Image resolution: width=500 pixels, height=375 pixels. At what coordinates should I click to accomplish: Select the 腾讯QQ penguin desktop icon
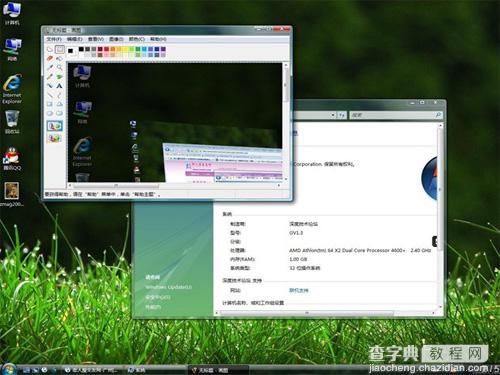tap(12, 159)
